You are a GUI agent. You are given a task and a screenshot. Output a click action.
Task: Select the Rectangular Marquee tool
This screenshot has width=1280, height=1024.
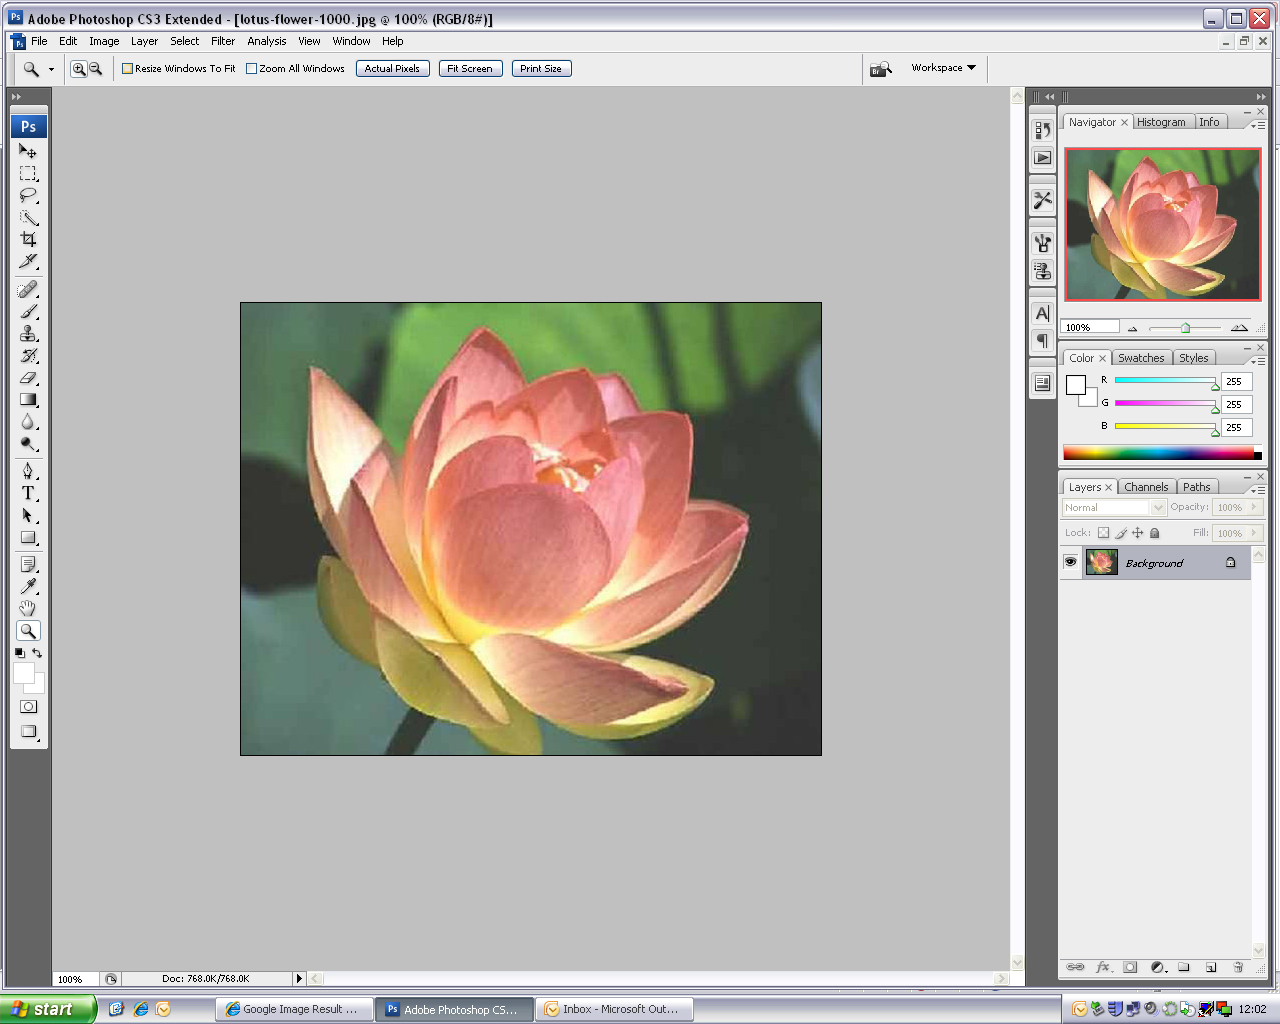tap(28, 173)
